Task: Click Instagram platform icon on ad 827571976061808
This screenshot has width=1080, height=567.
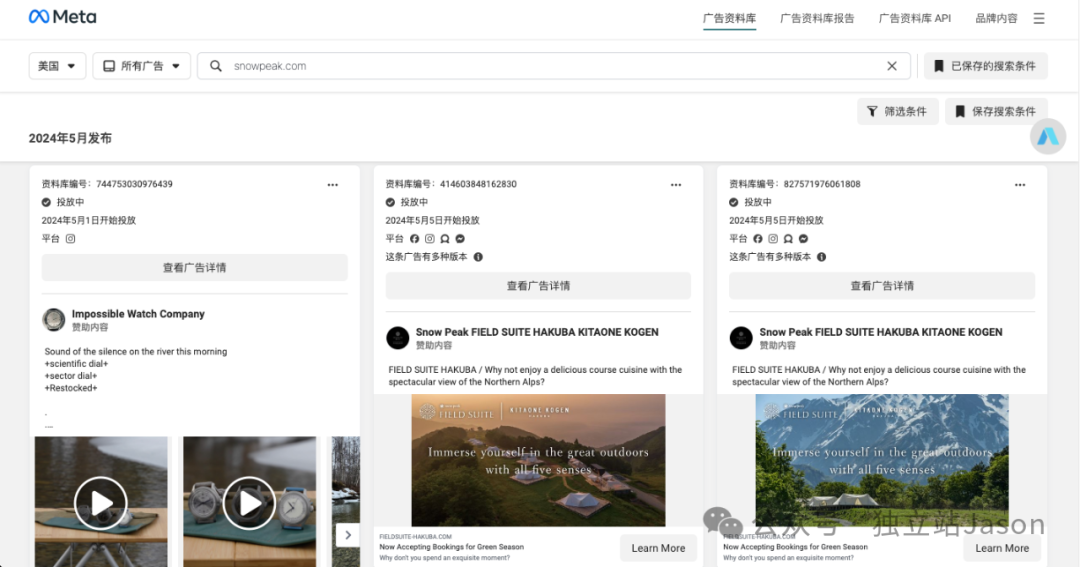Action: coord(773,238)
